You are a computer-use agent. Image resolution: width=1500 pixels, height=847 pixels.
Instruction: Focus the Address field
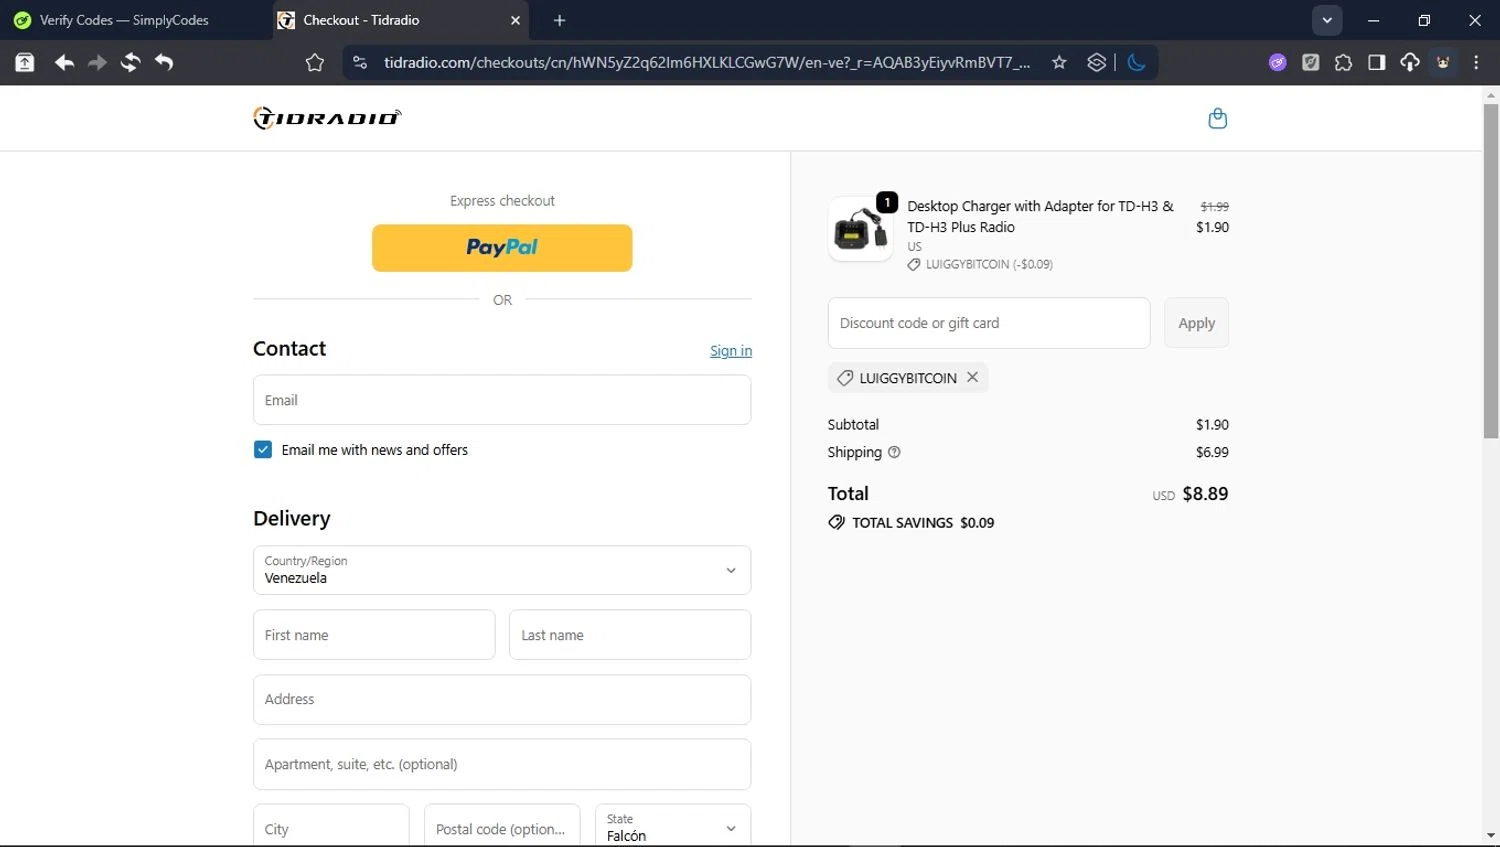502,700
